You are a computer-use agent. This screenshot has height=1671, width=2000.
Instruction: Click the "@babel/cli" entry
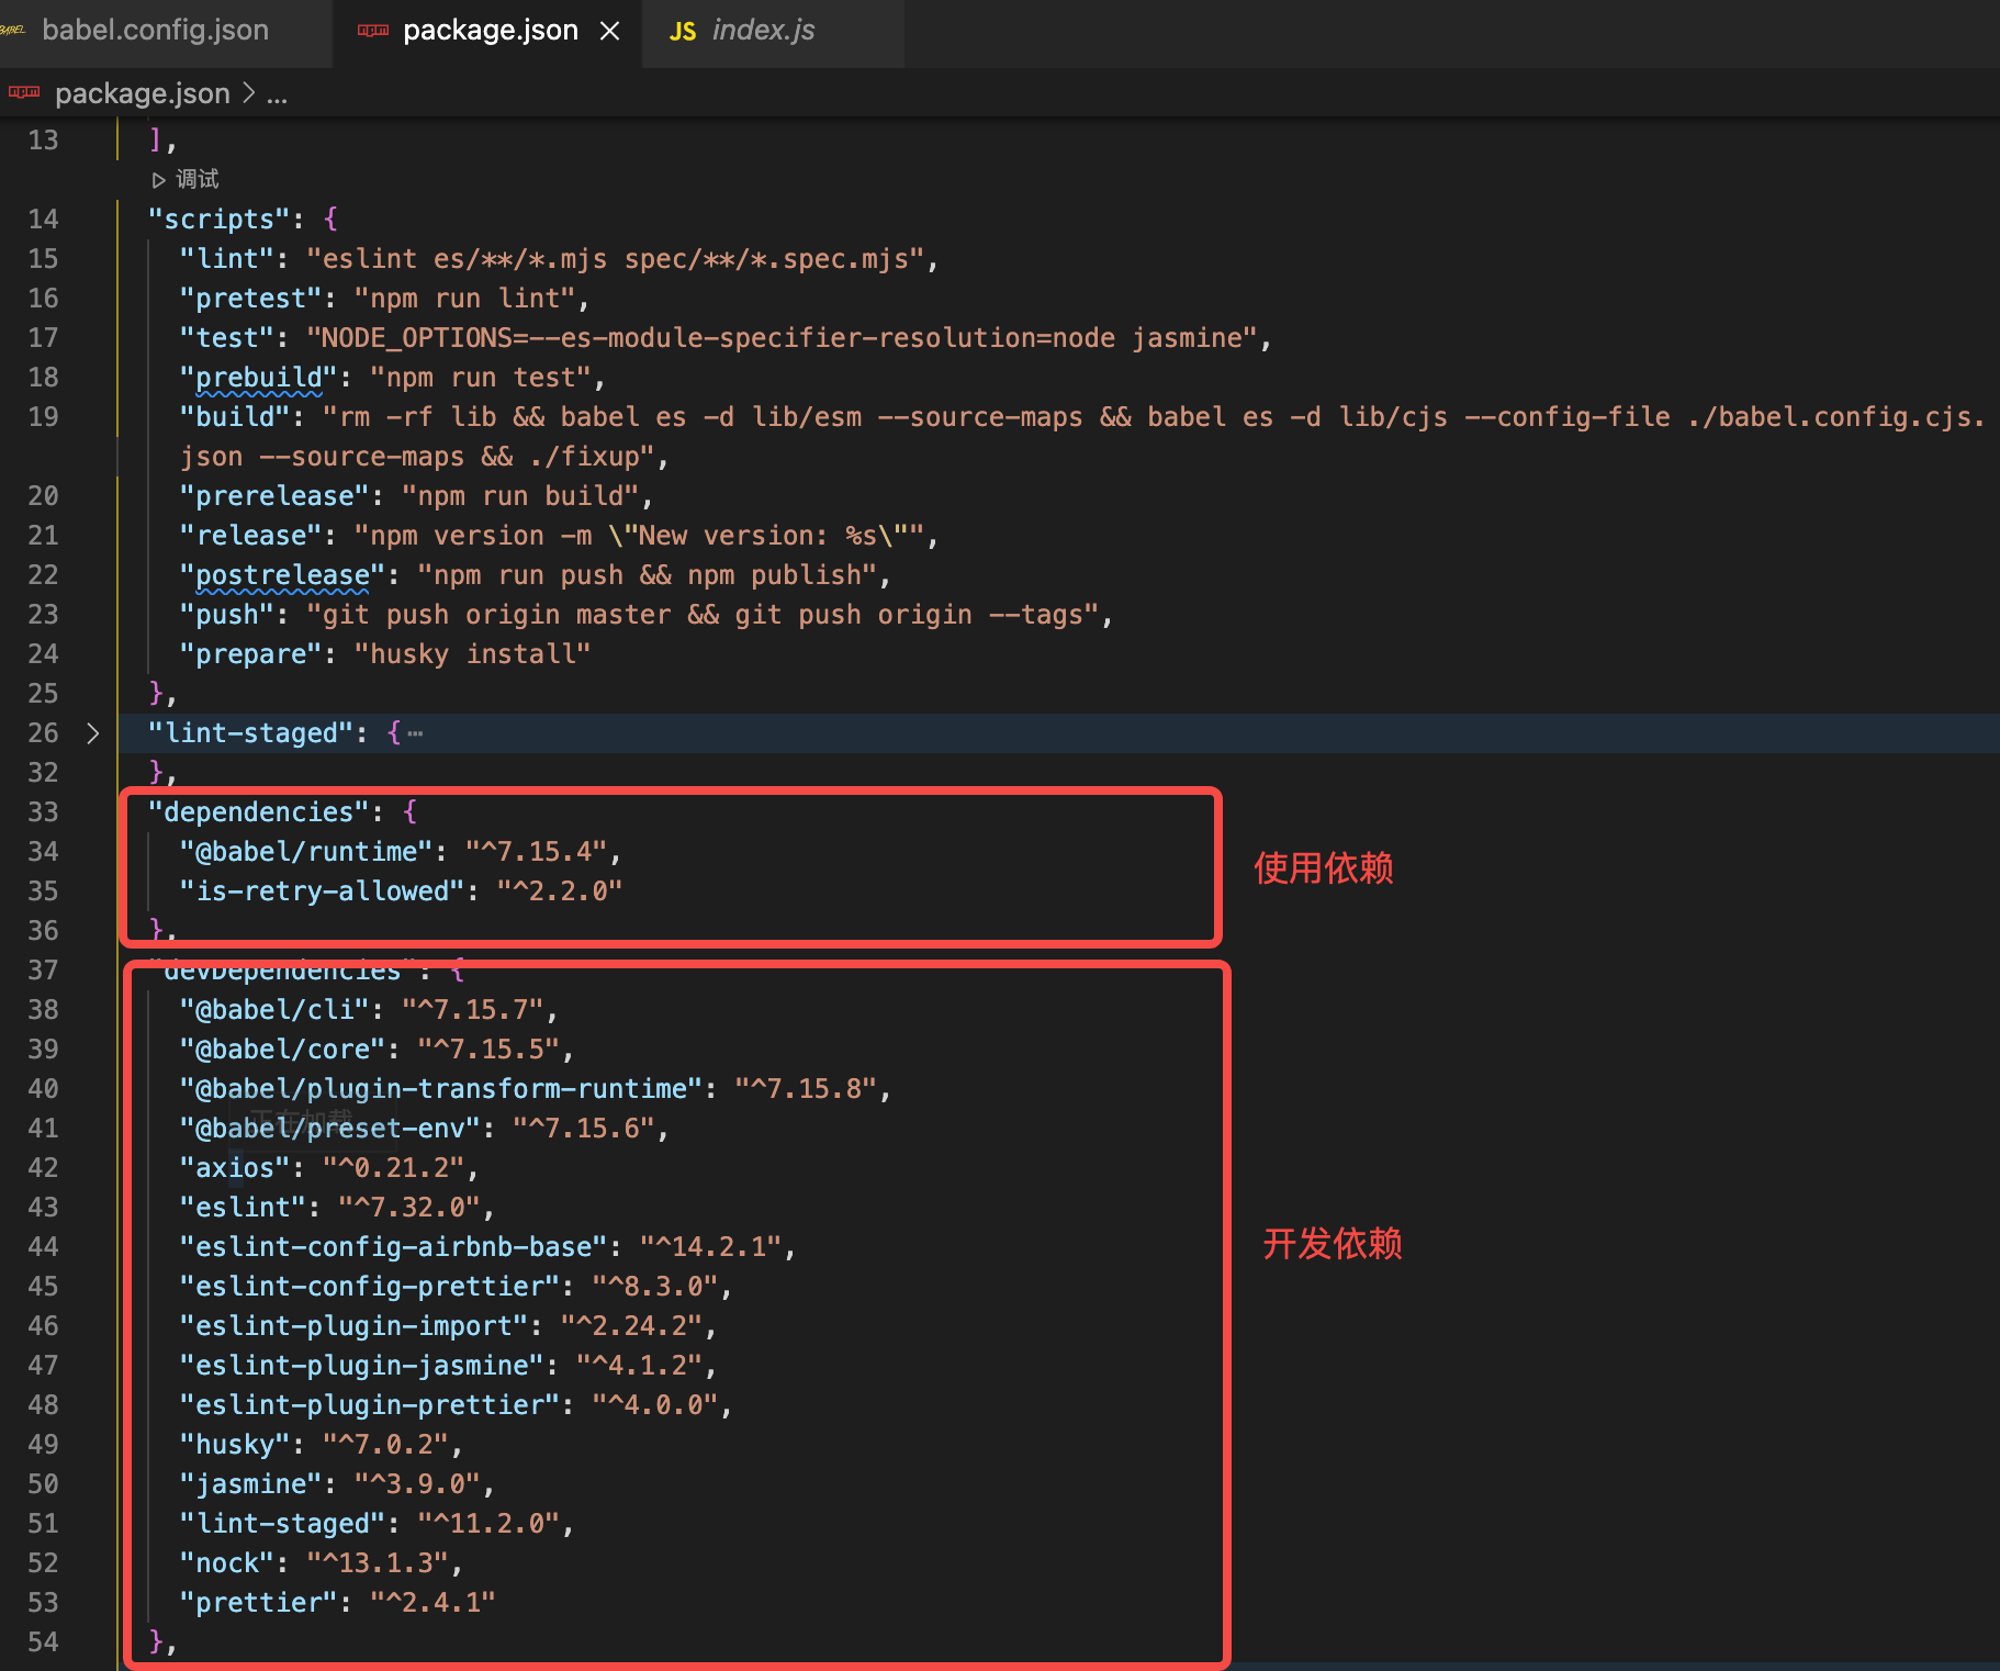[275, 1010]
